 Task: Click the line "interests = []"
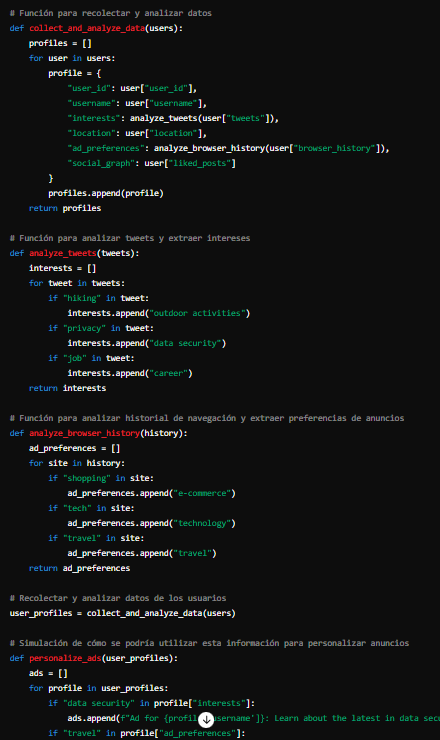pos(62,268)
